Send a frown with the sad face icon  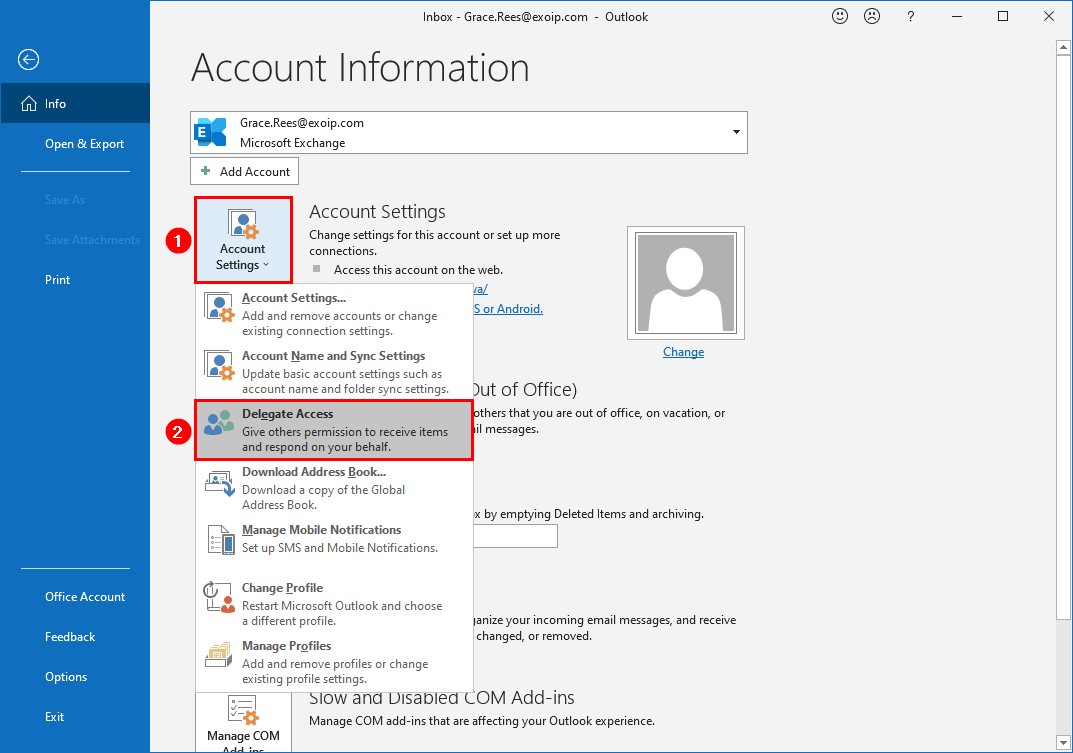click(872, 16)
